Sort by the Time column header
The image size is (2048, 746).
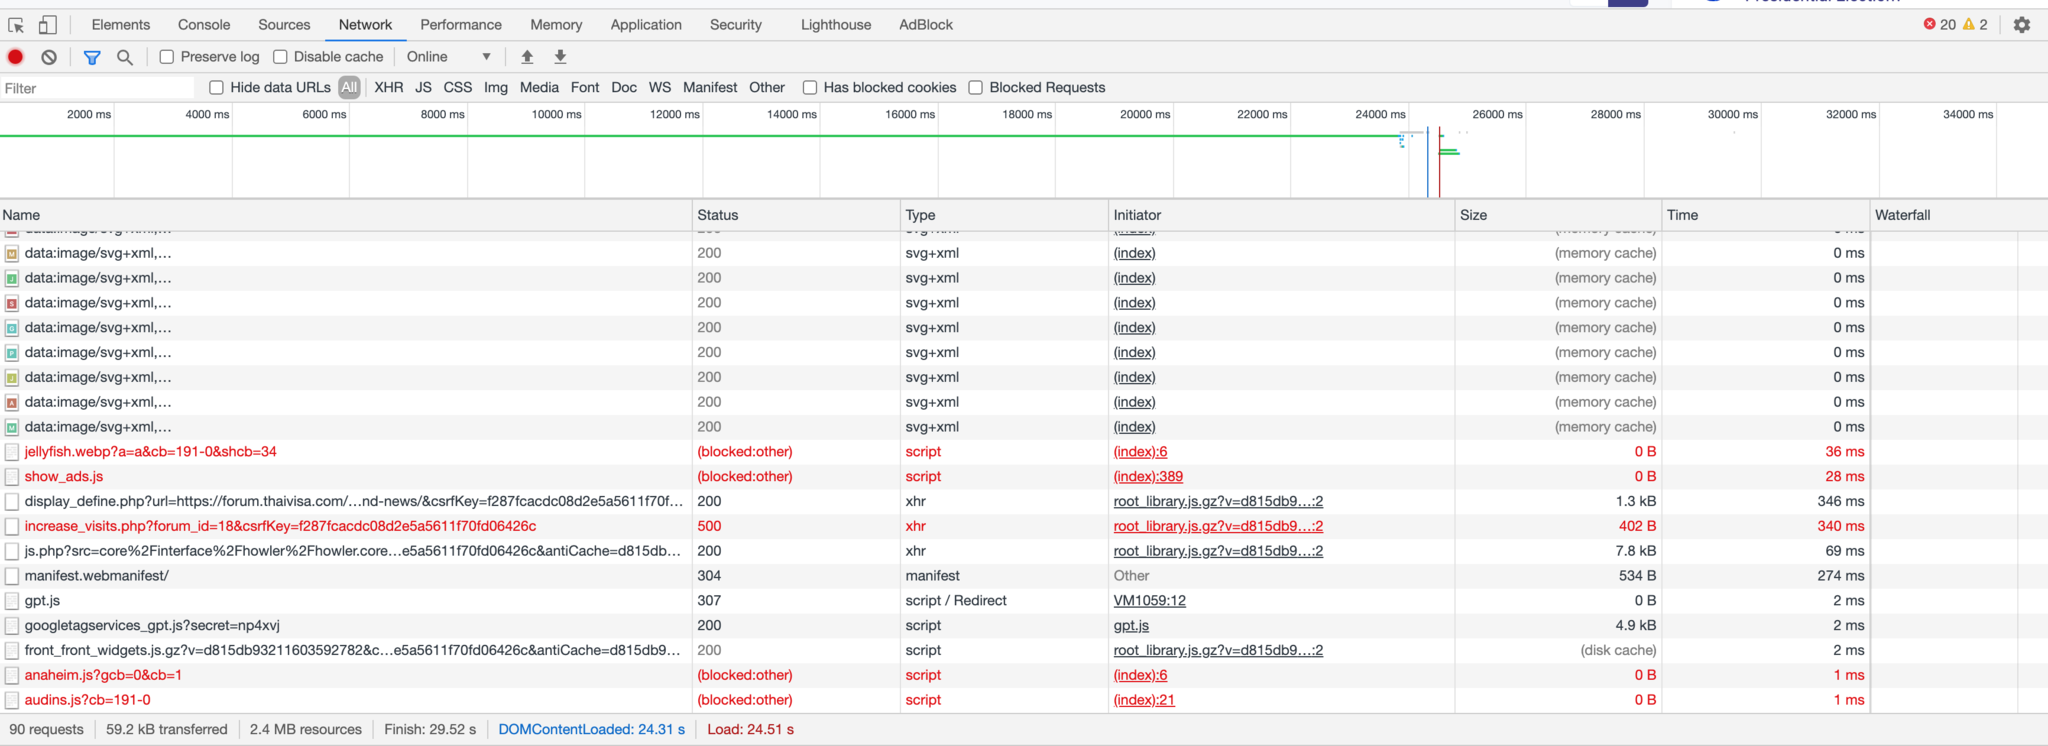pos(1766,215)
